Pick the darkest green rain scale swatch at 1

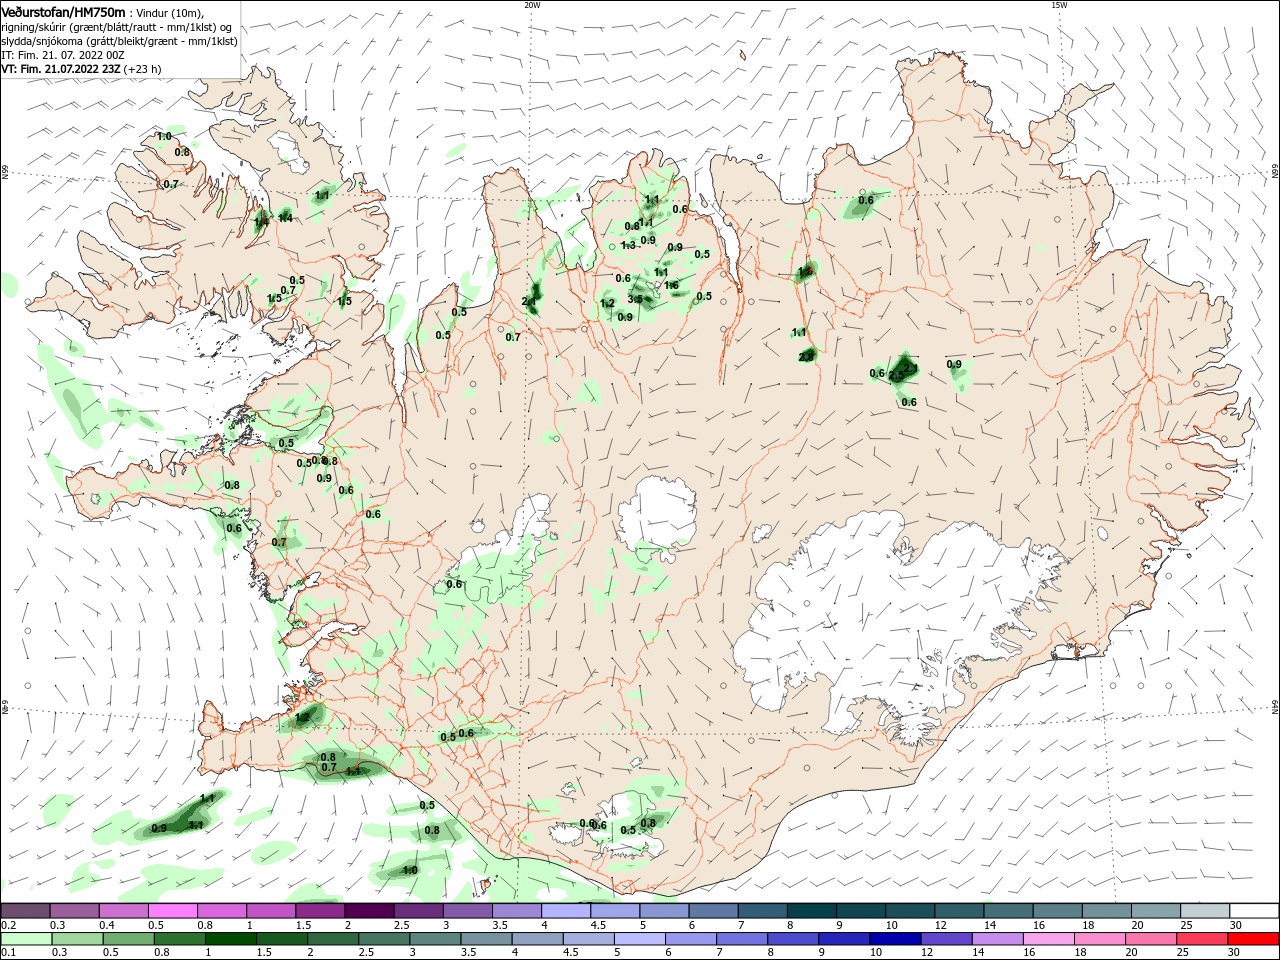[231, 939]
